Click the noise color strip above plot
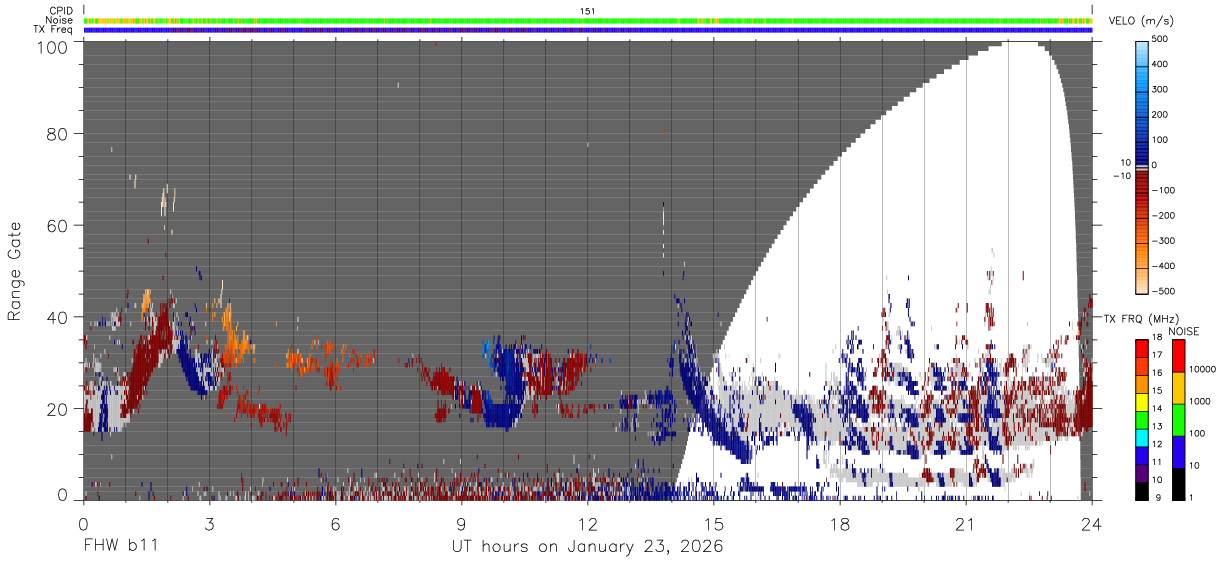 click(x=587, y=20)
